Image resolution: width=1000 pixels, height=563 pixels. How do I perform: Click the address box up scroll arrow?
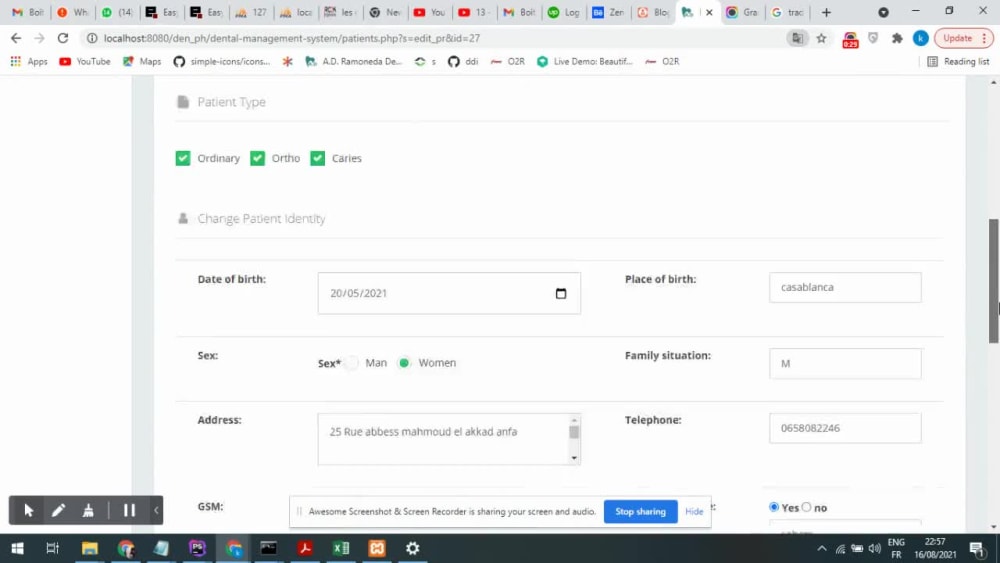pos(574,420)
